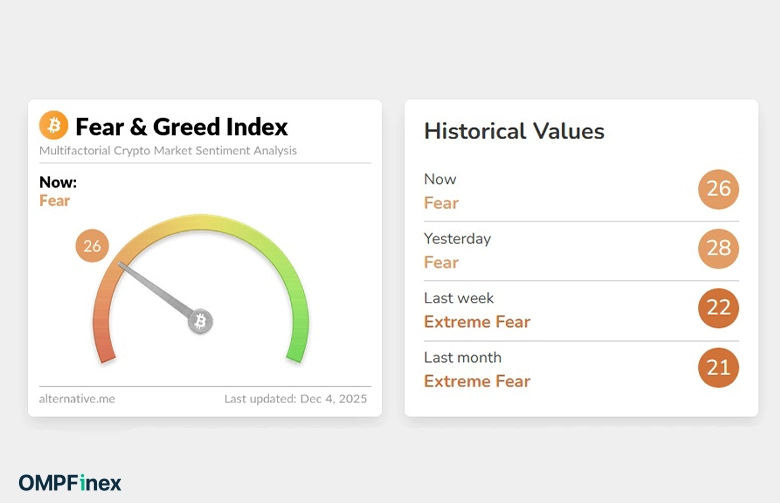
Task: Click the 21 badge for Last month
Action: 718,368
